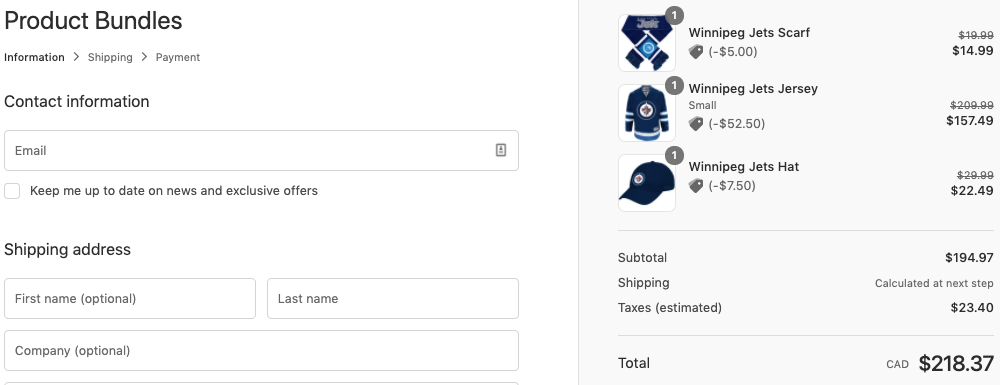The height and width of the screenshot is (385, 1000).
Task: Go to the Shipping breadcrumb step
Action: (x=110, y=57)
